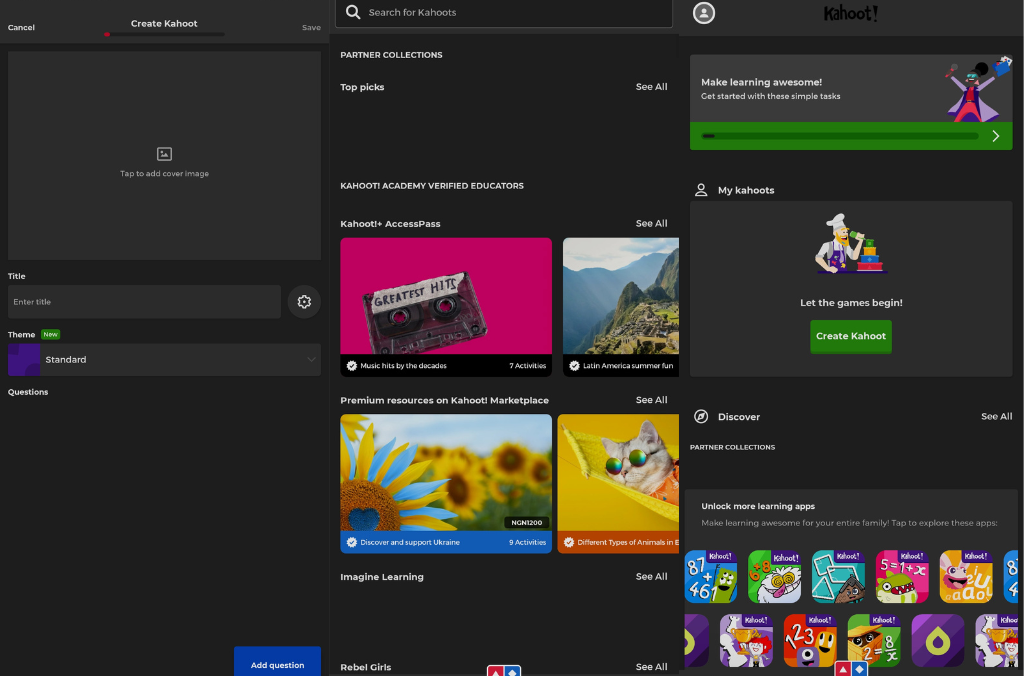The image size is (1024, 676).
Task: Click the Add question button
Action: [278, 662]
